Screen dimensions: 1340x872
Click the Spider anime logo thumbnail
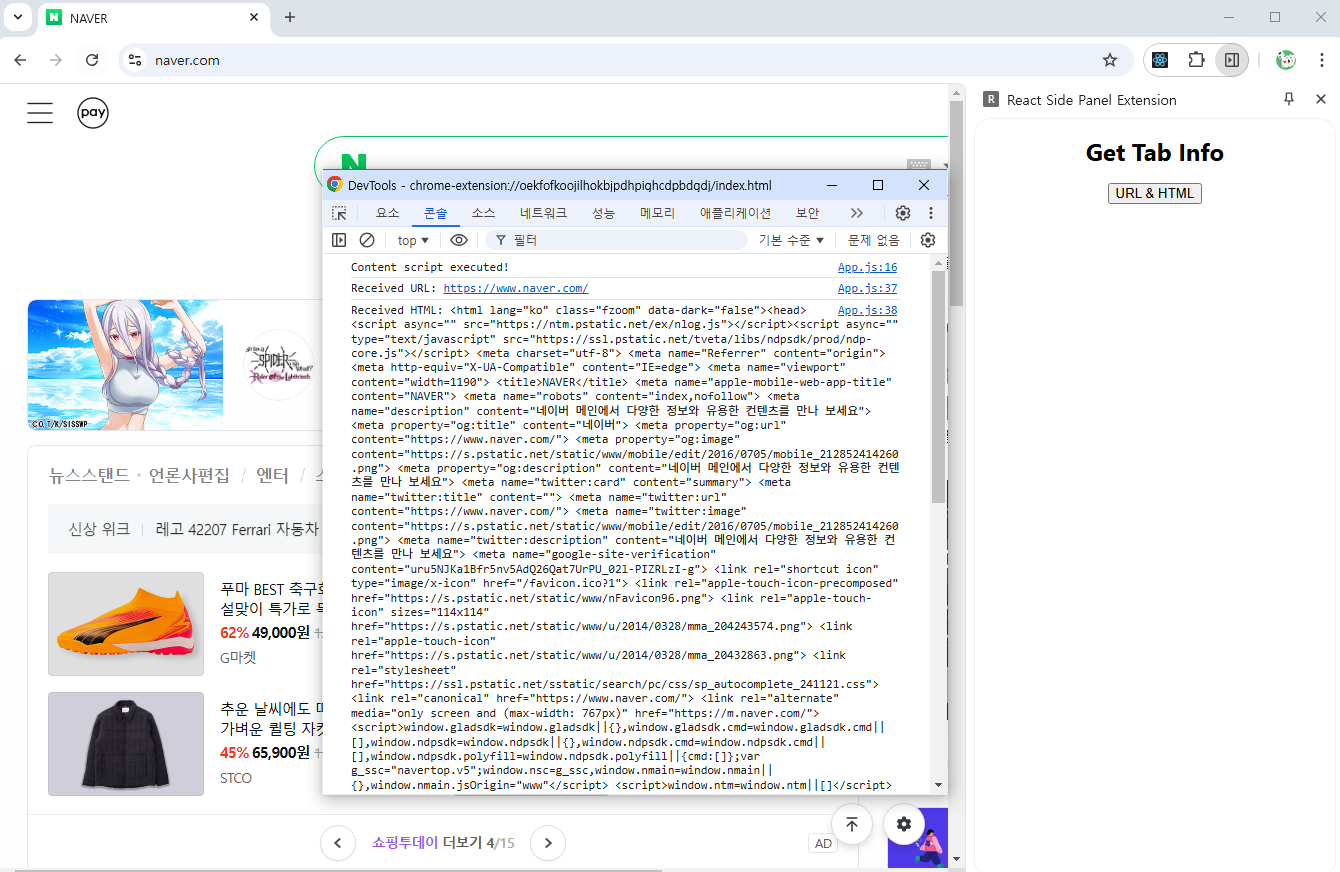point(280,365)
